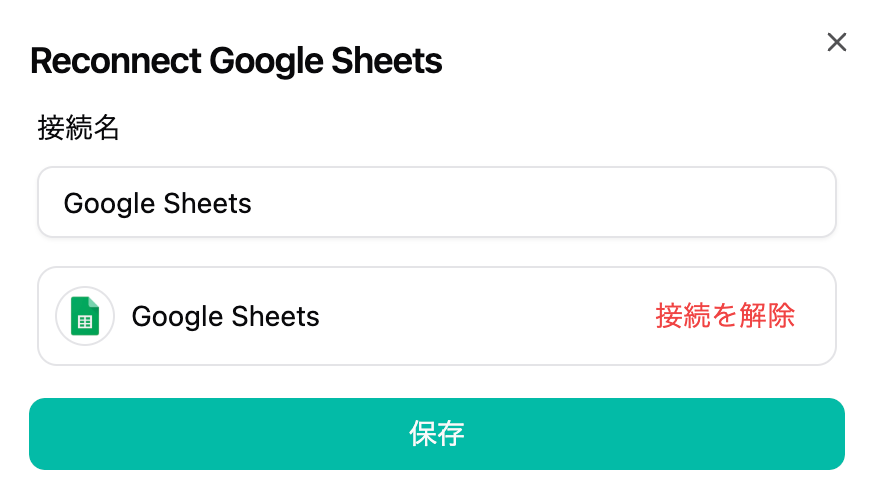Disconnect the Google Sheets account

point(725,316)
